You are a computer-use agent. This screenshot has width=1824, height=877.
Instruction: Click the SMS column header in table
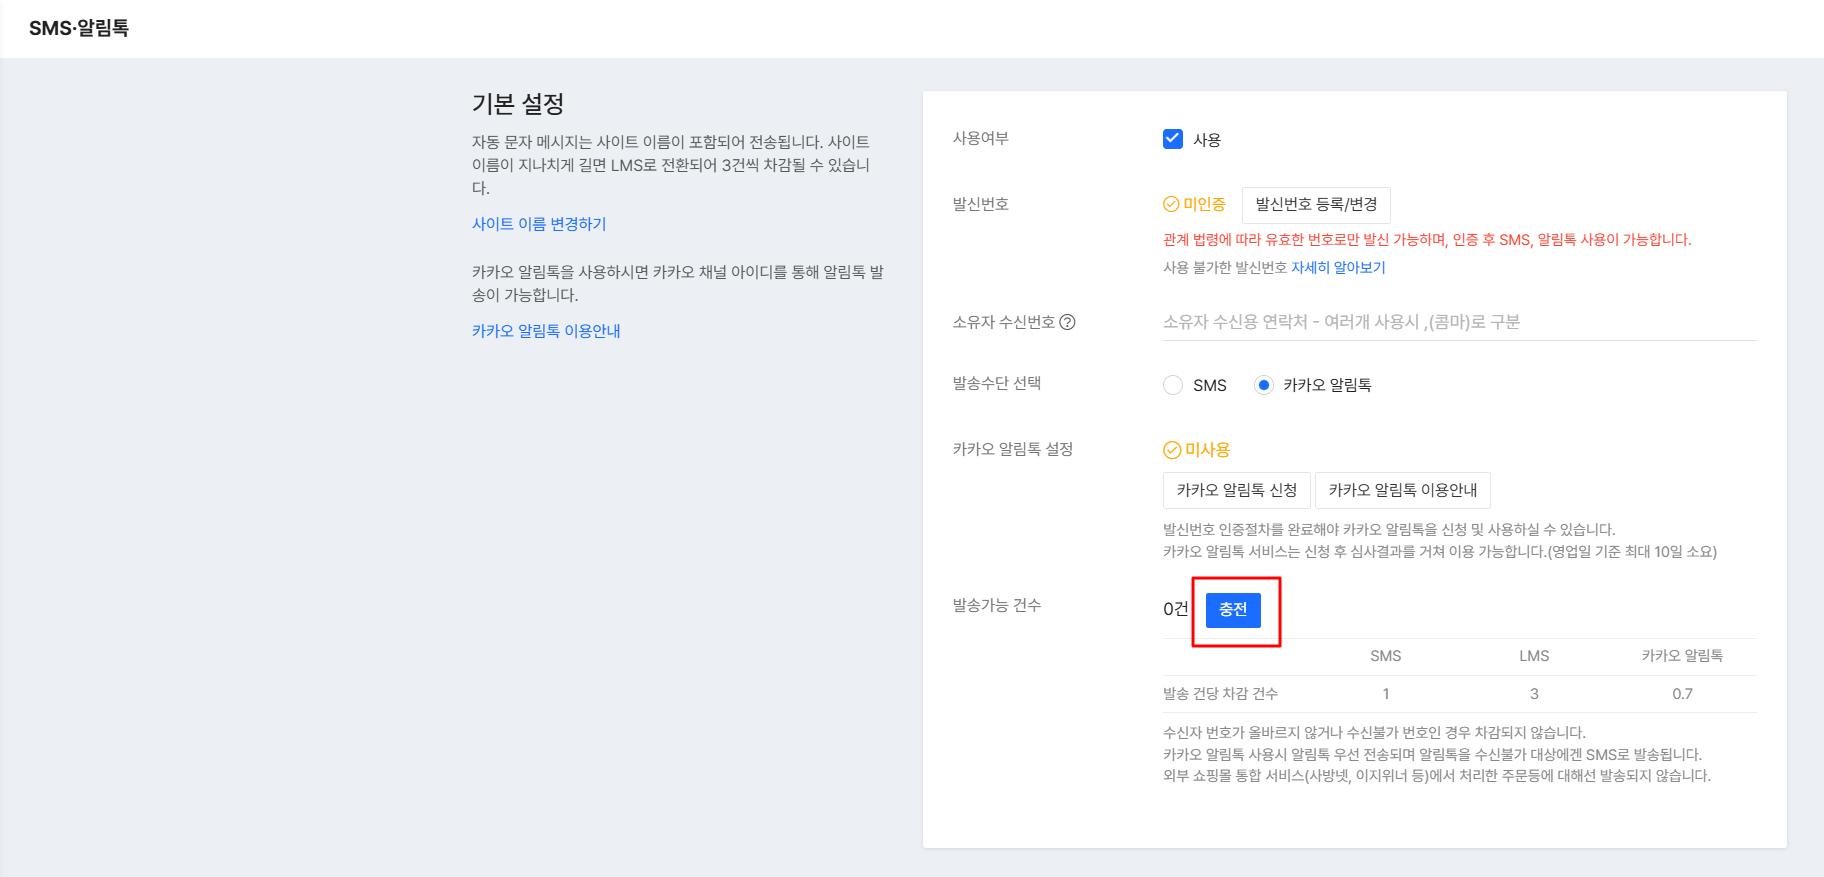1385,656
